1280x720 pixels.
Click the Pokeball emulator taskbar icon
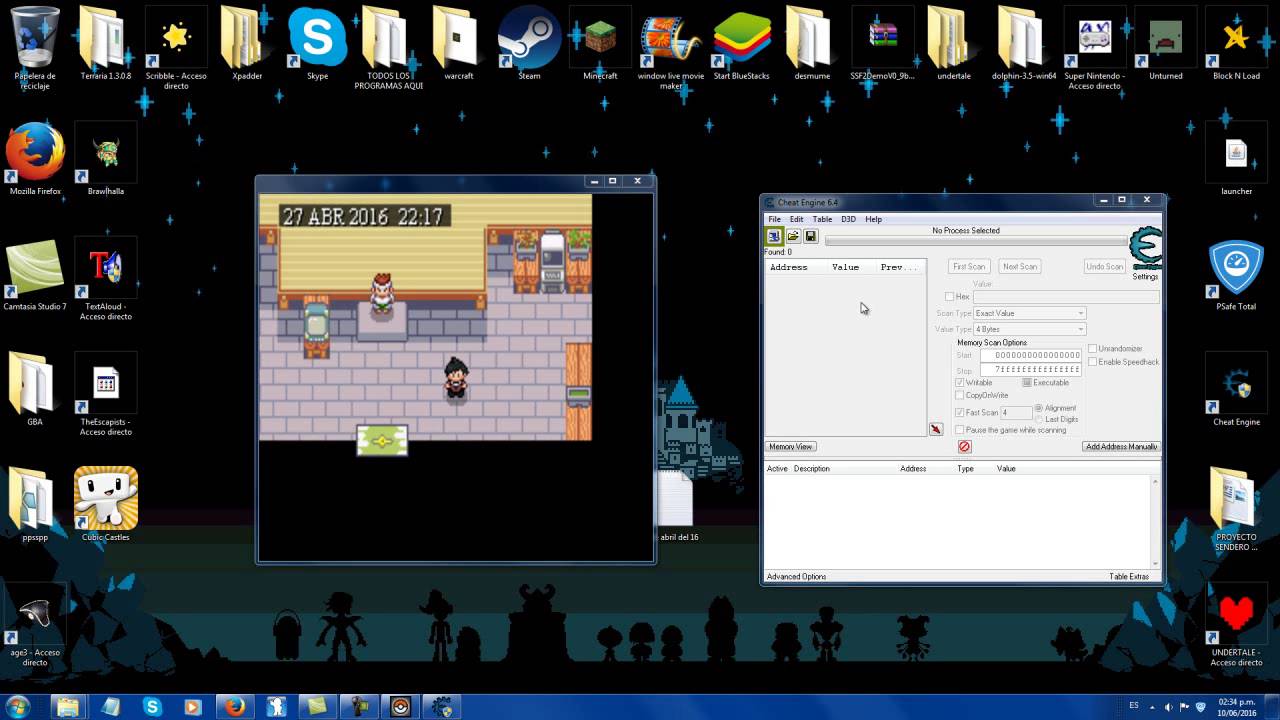tap(399, 707)
